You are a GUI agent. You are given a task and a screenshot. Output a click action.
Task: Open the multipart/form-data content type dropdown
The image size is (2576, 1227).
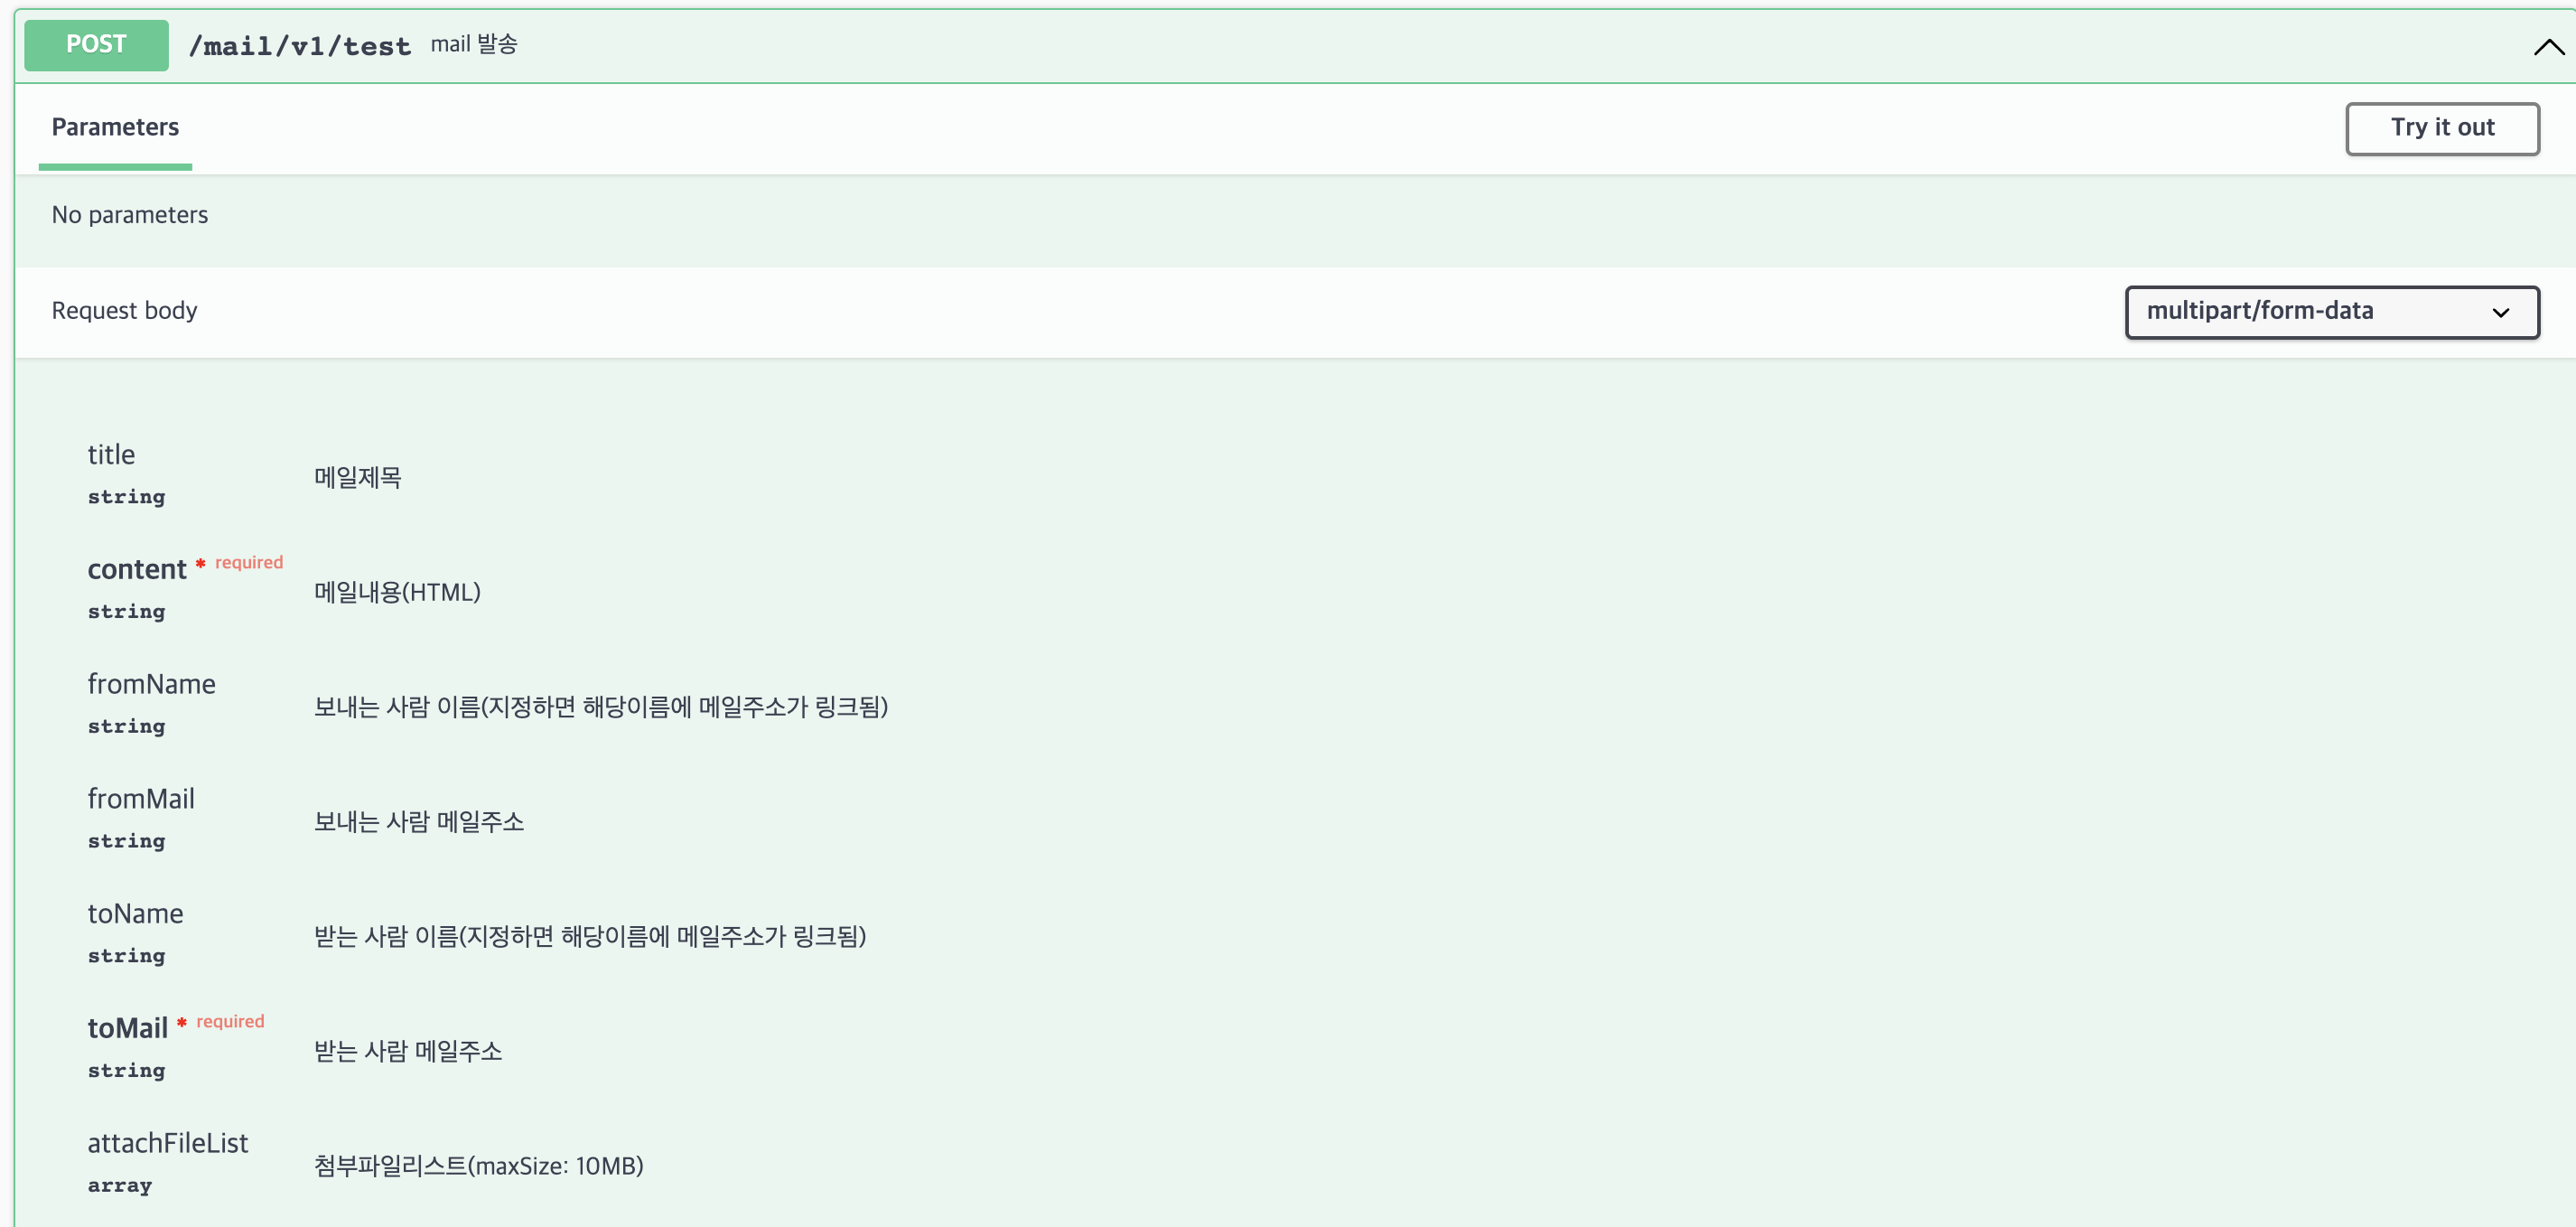[2330, 312]
